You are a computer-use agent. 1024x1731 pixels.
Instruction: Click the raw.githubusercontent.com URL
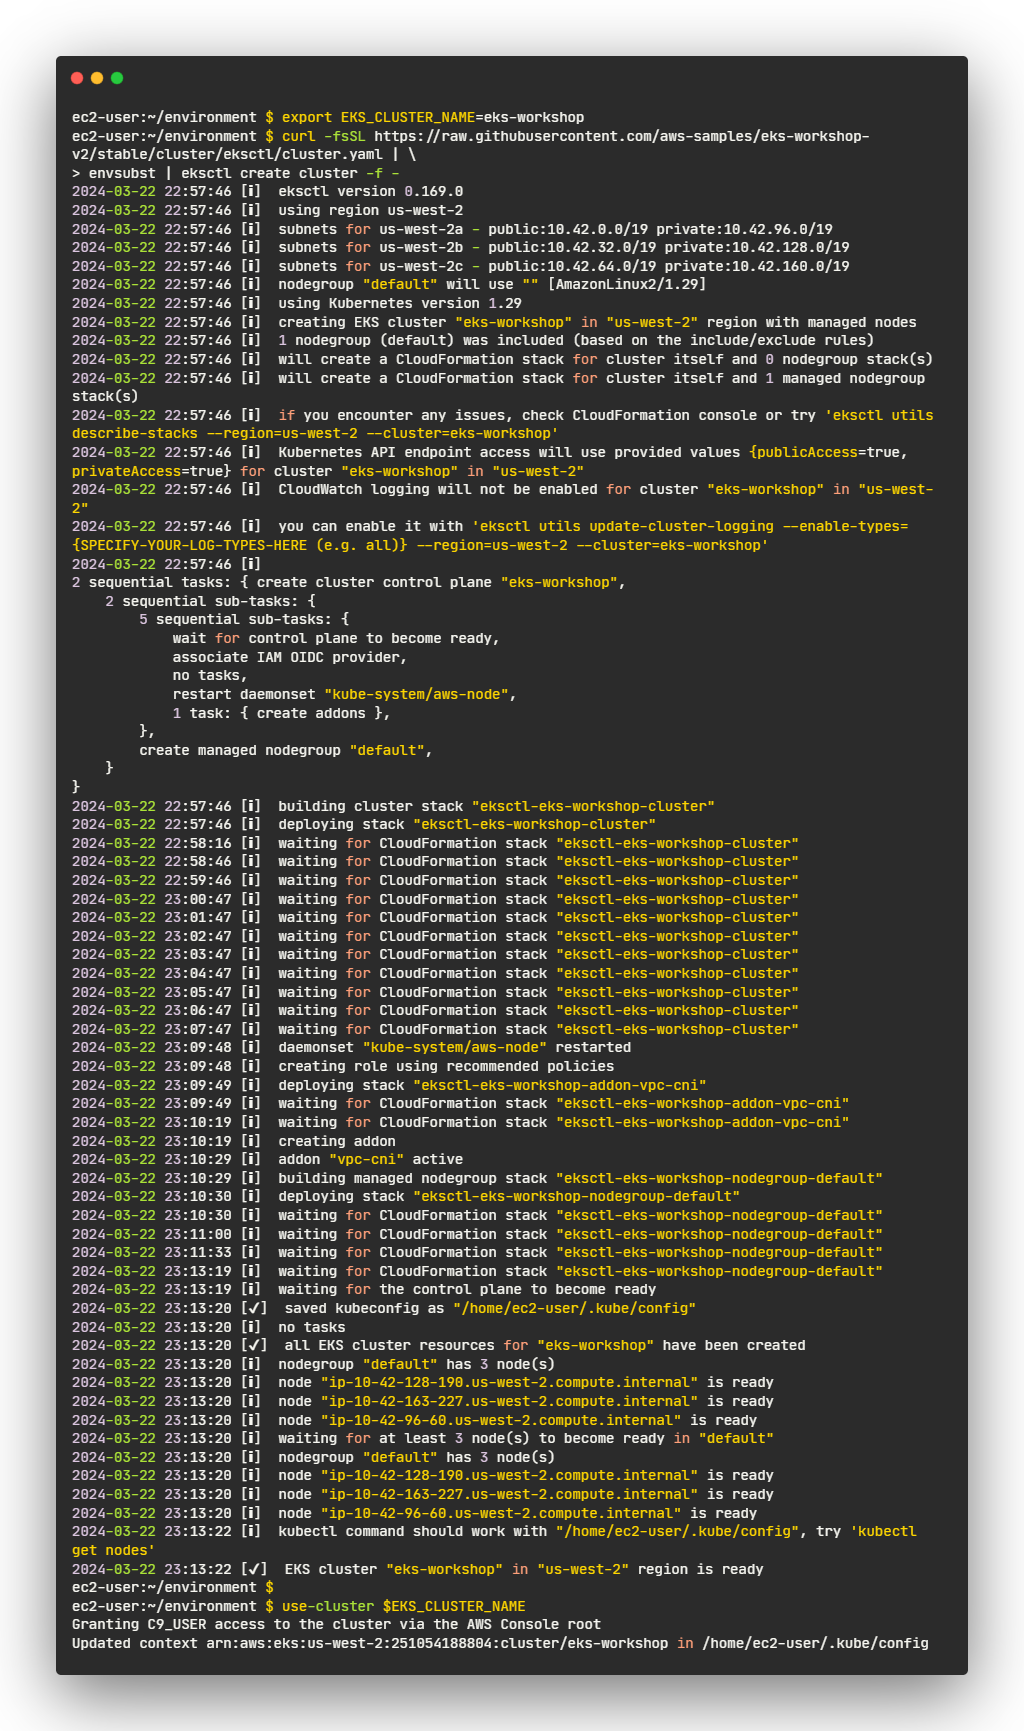tap(471, 145)
